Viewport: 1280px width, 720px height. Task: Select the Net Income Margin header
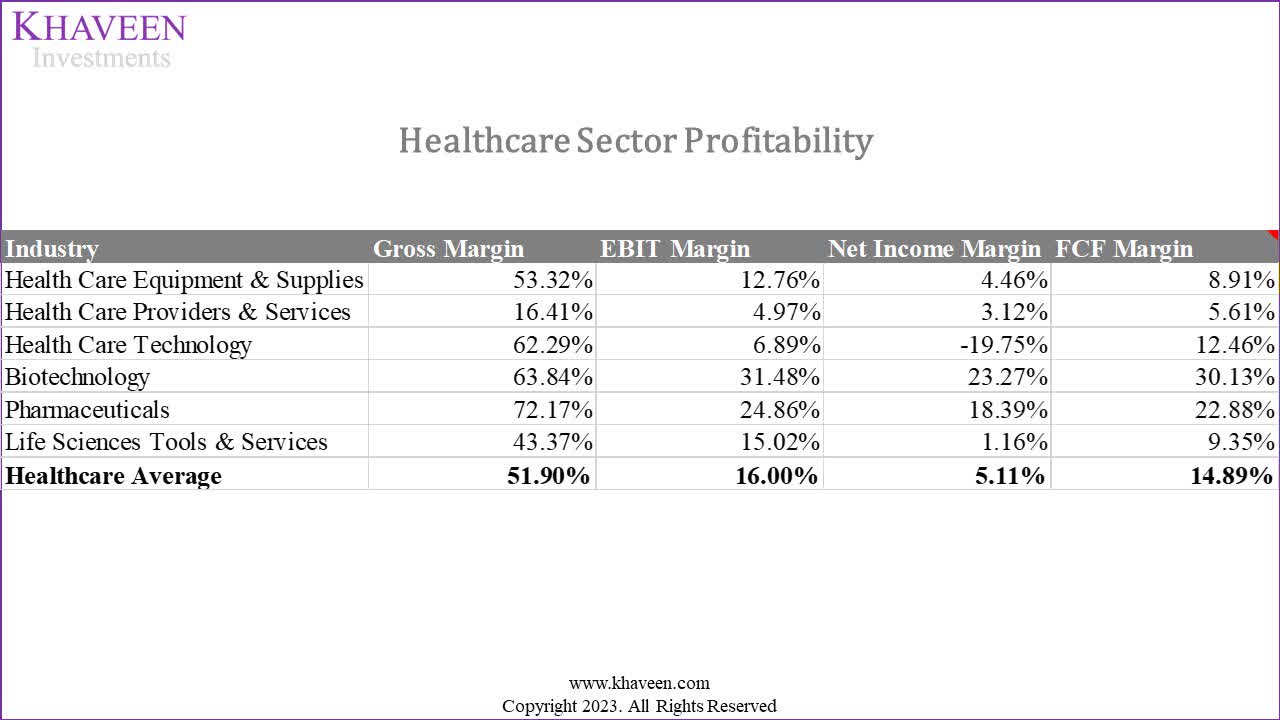(x=934, y=248)
